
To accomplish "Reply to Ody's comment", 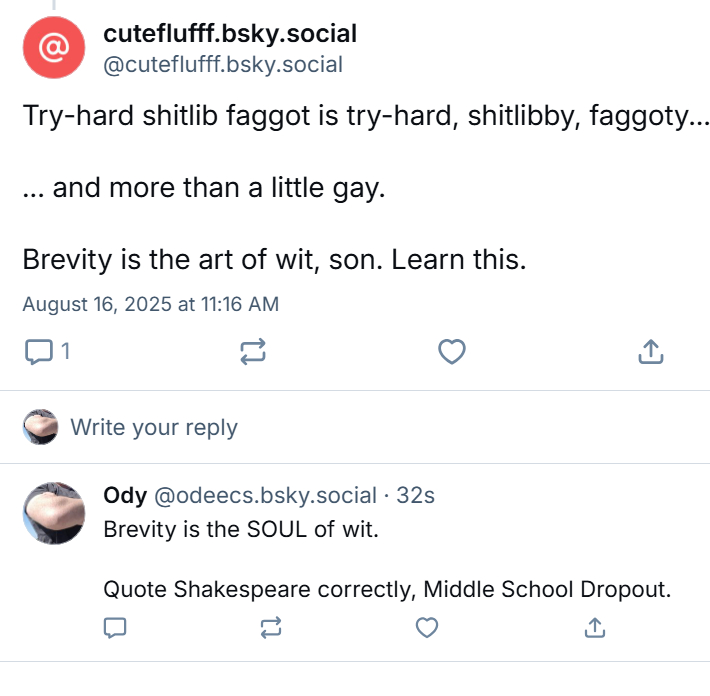I will coord(115,627).
